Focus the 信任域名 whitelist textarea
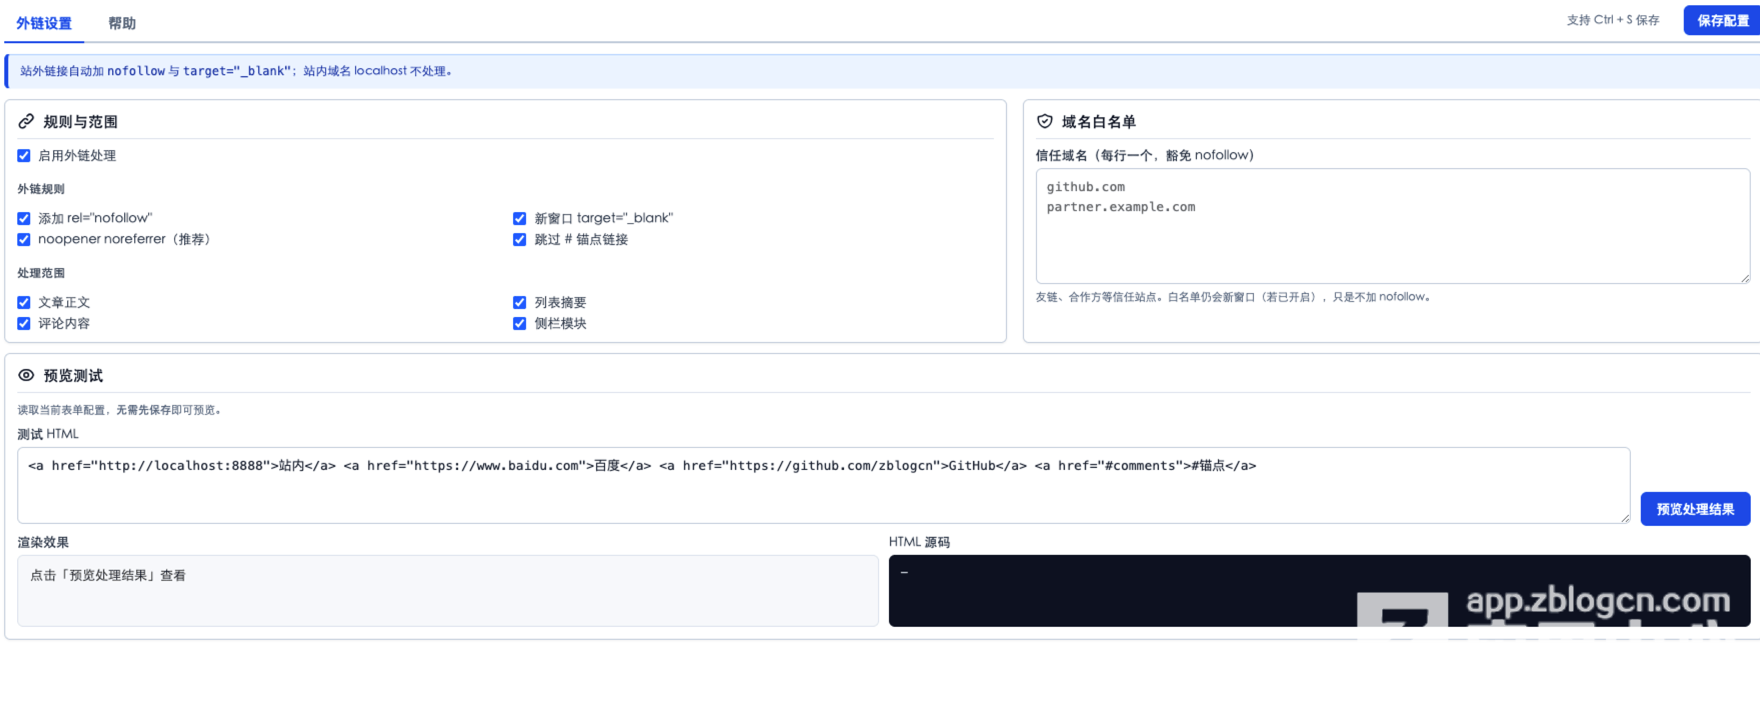Image resolution: width=1760 pixels, height=720 pixels. (x=1392, y=226)
